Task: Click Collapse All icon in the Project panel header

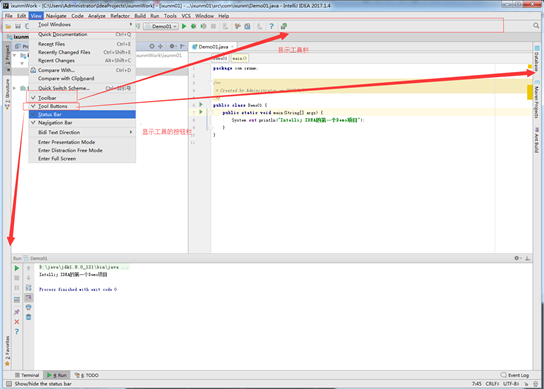Action: click(x=160, y=46)
